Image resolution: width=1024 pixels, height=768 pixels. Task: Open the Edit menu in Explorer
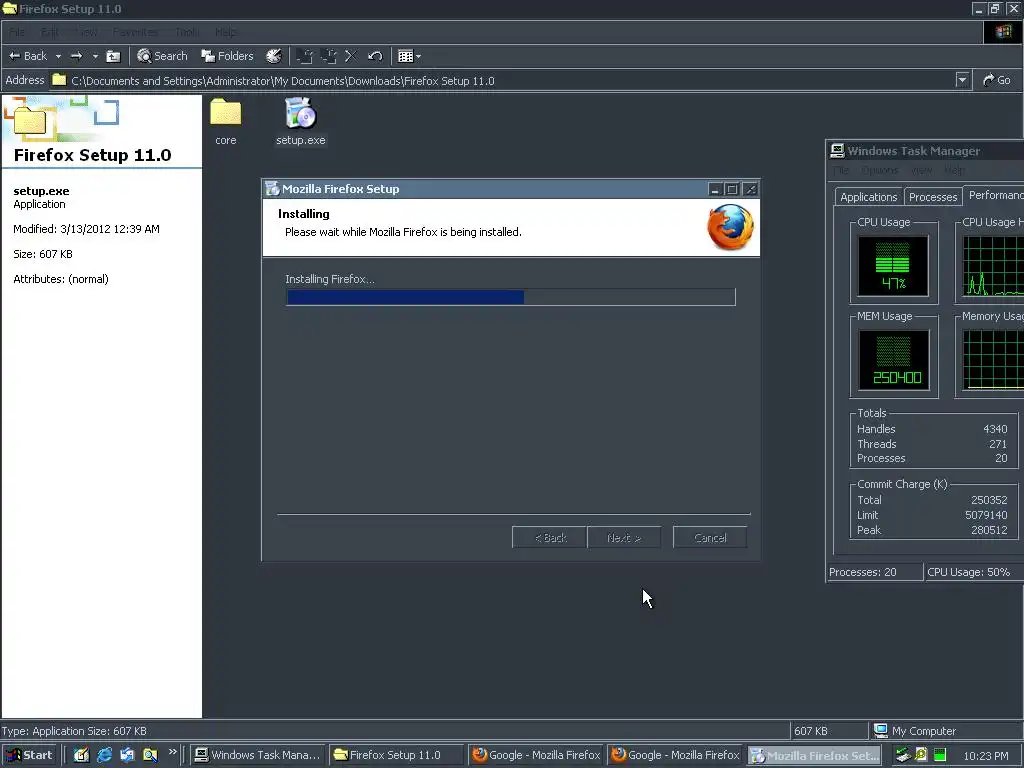pos(50,32)
